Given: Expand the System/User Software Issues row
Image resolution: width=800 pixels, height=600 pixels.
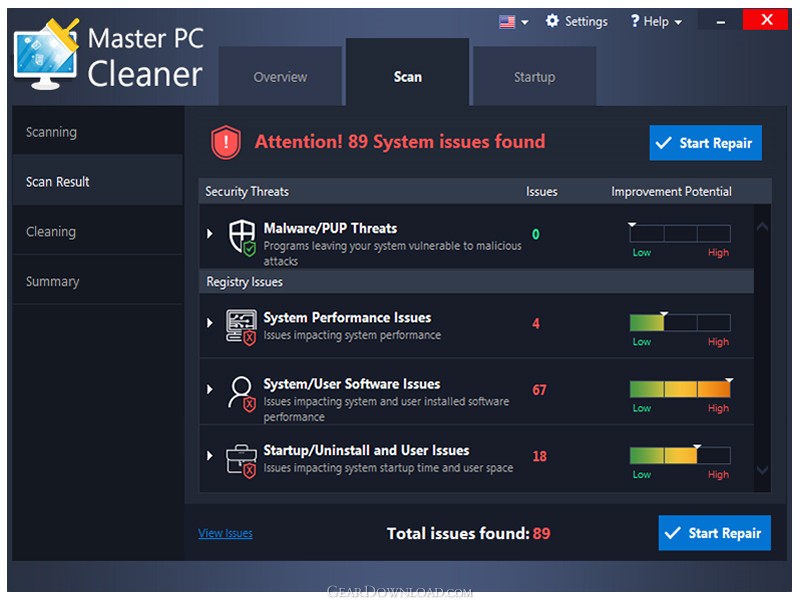Looking at the screenshot, I should 210,389.
